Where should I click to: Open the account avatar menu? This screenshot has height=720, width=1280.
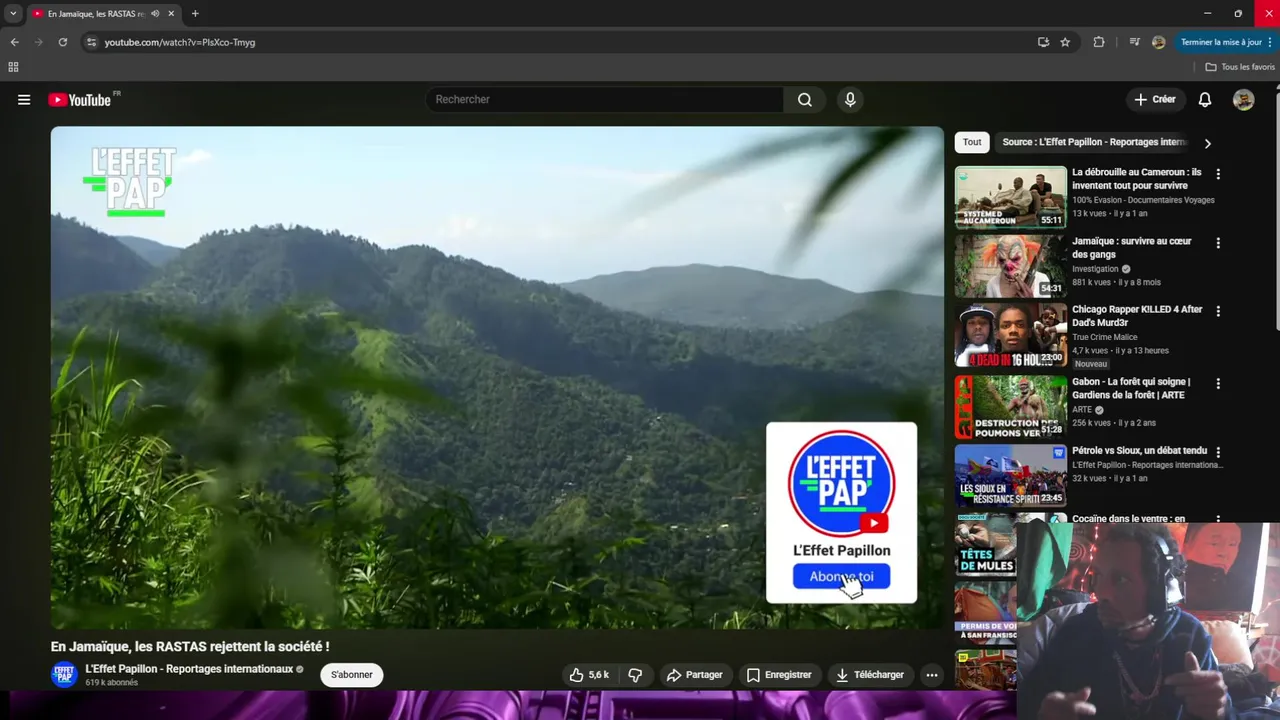tap(1244, 100)
